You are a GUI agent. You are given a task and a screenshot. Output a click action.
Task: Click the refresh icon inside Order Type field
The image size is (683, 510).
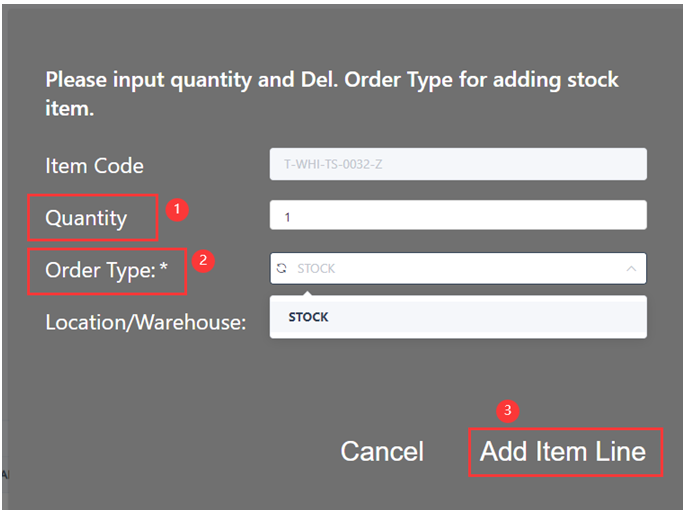[x=282, y=268]
